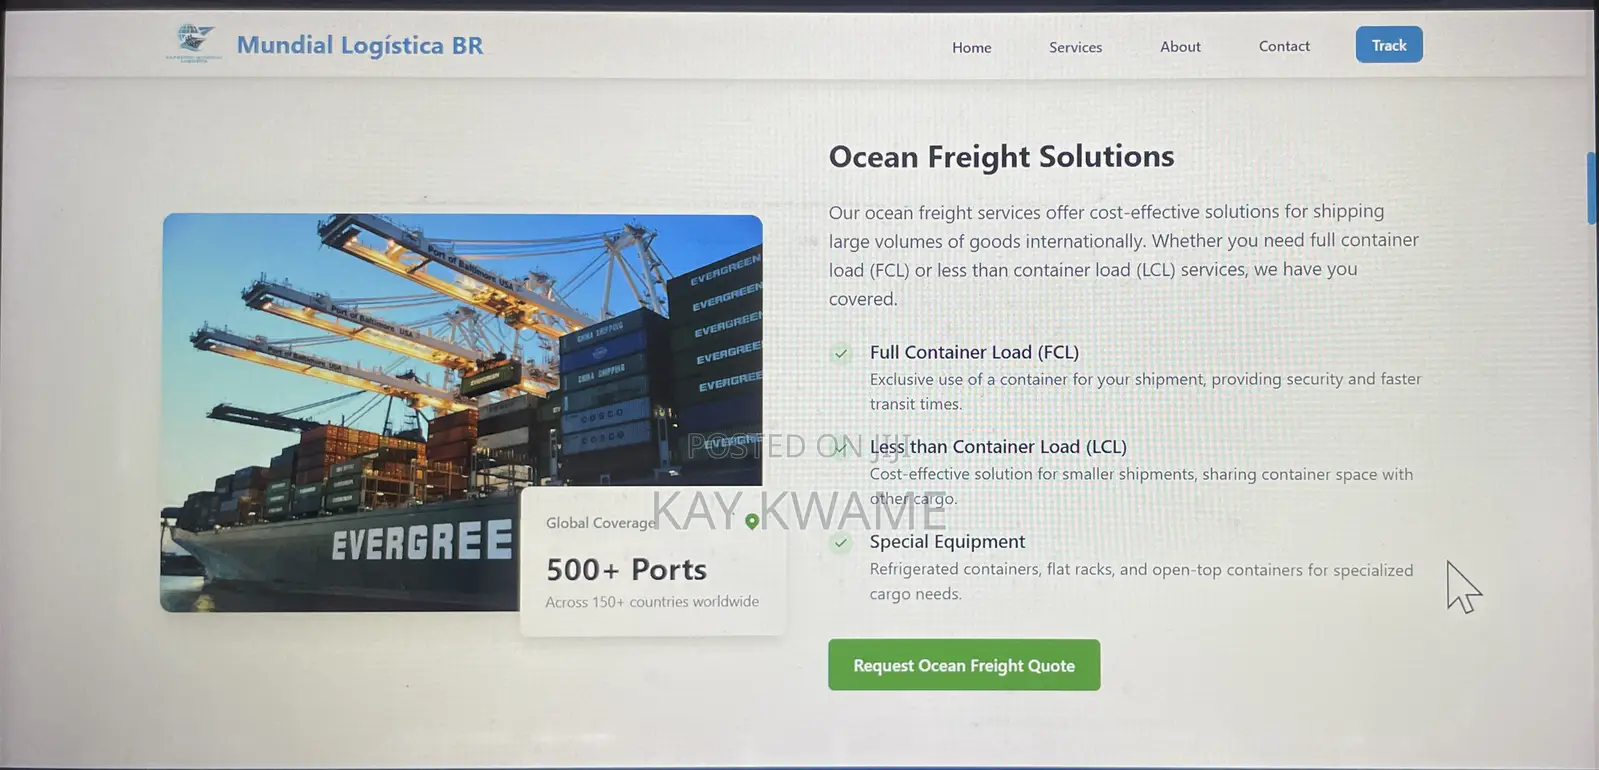Click Request Ocean Freight Quote button

click(964, 665)
